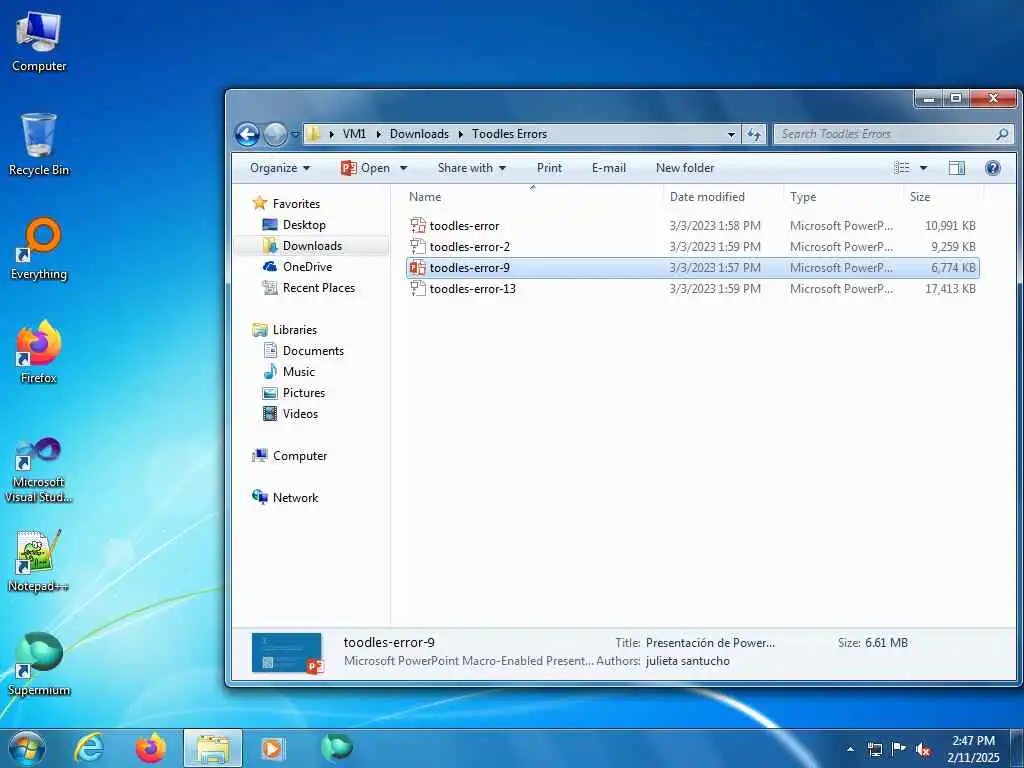Launch Internet Explorer from the taskbar
Image resolution: width=1024 pixels, height=768 pixels.
tap(88, 748)
